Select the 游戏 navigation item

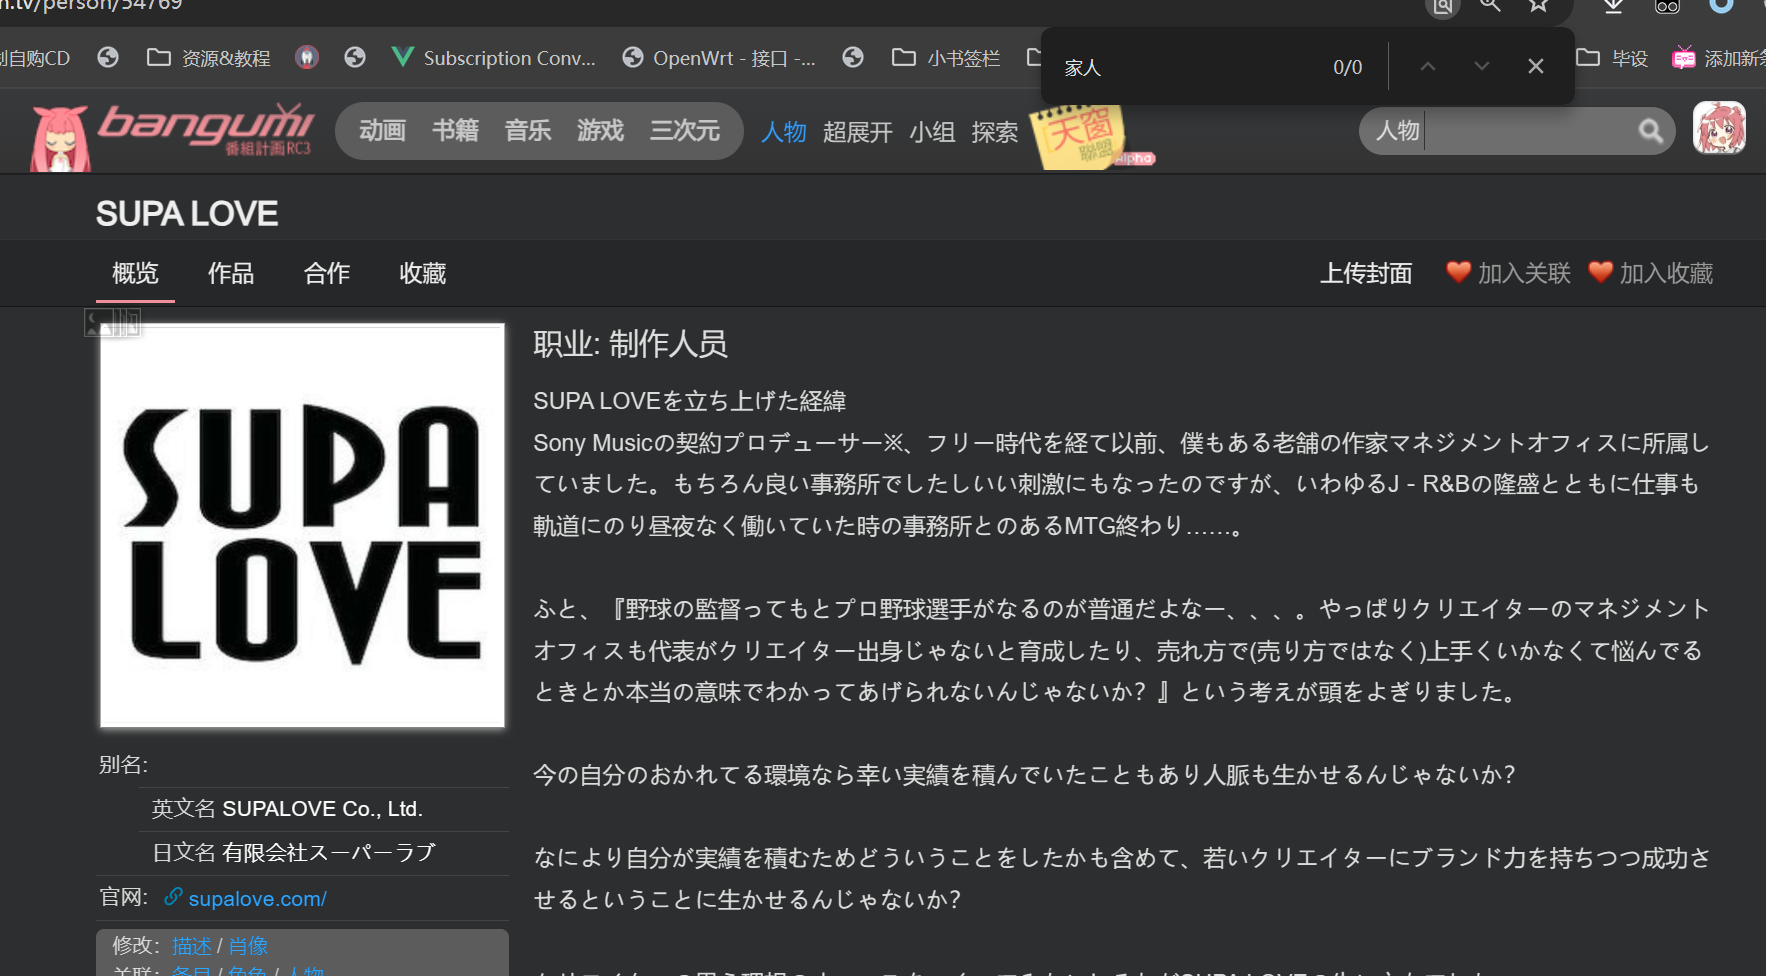[x=600, y=131]
